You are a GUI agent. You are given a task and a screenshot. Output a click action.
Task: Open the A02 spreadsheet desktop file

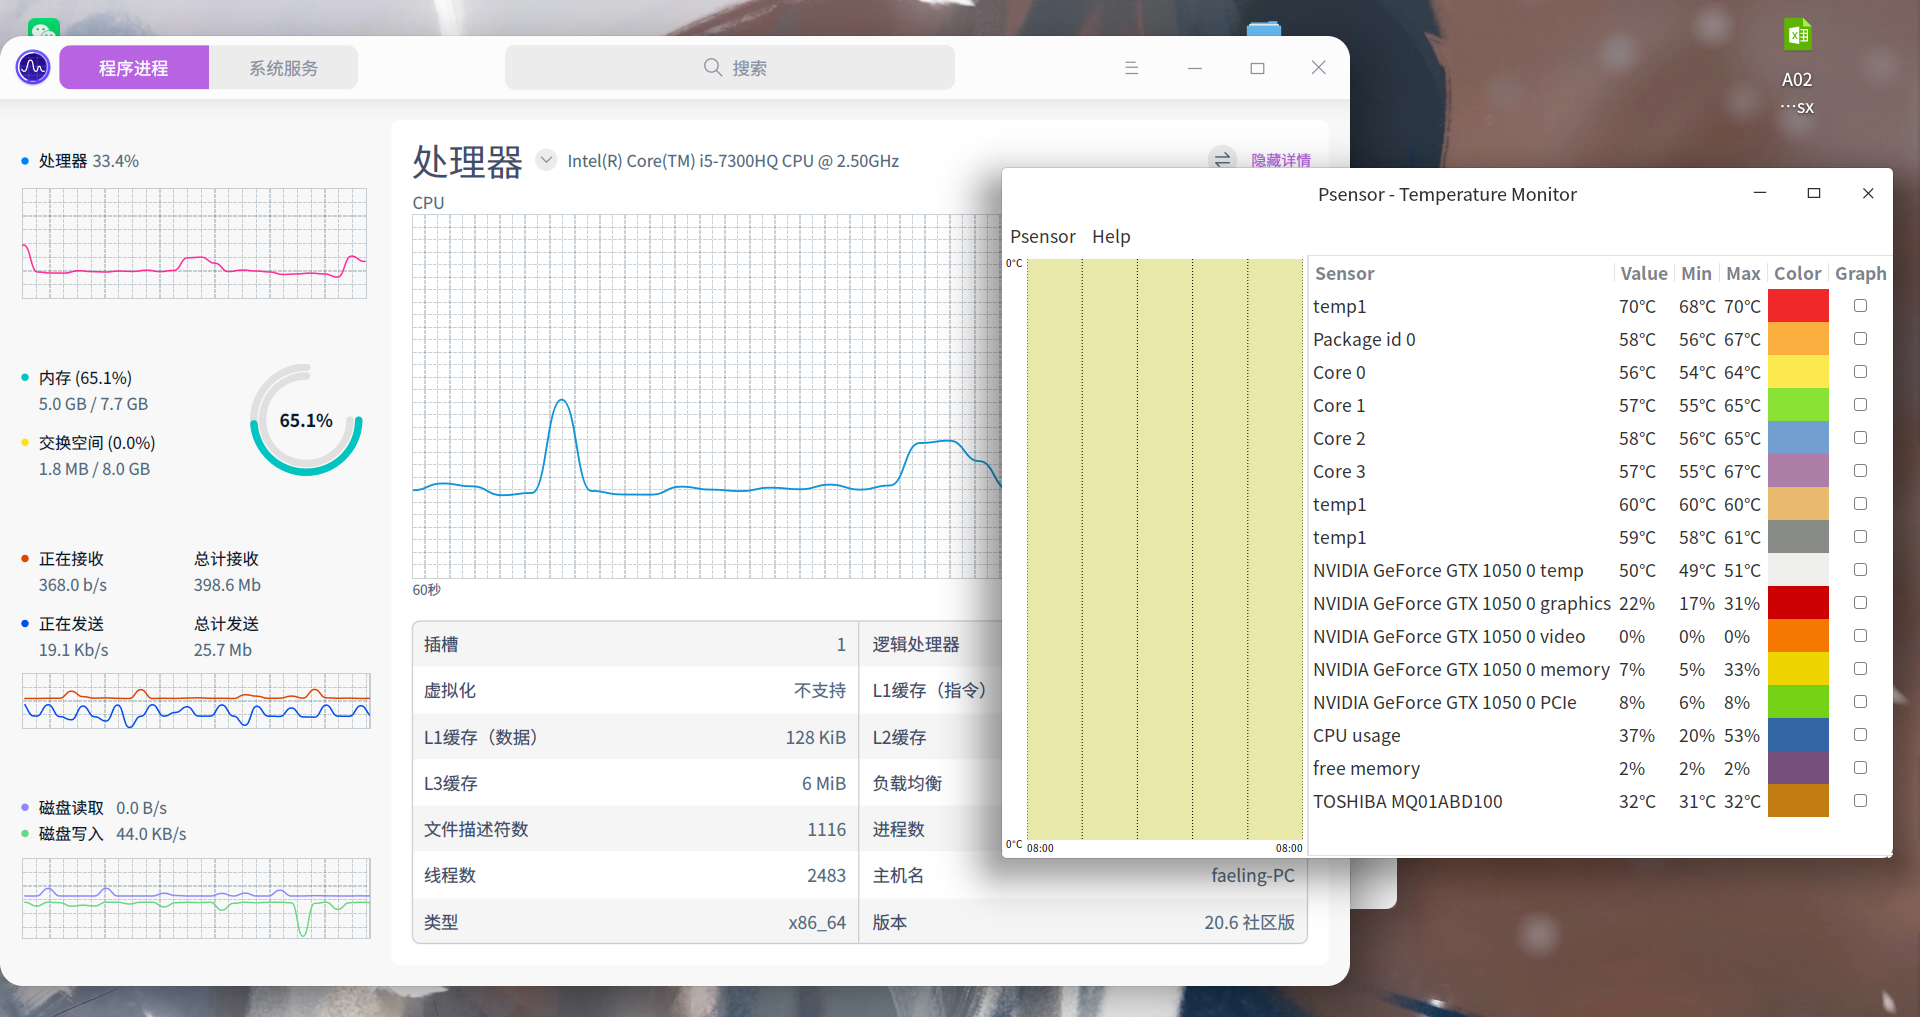pyautogui.click(x=1797, y=40)
